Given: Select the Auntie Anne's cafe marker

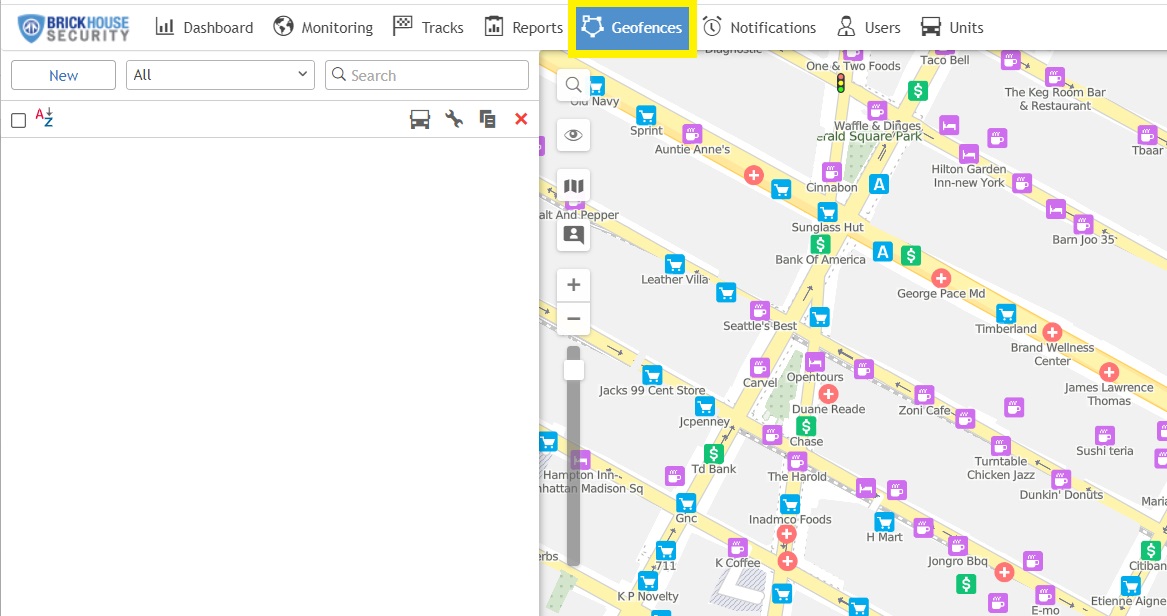Looking at the screenshot, I should (692, 134).
